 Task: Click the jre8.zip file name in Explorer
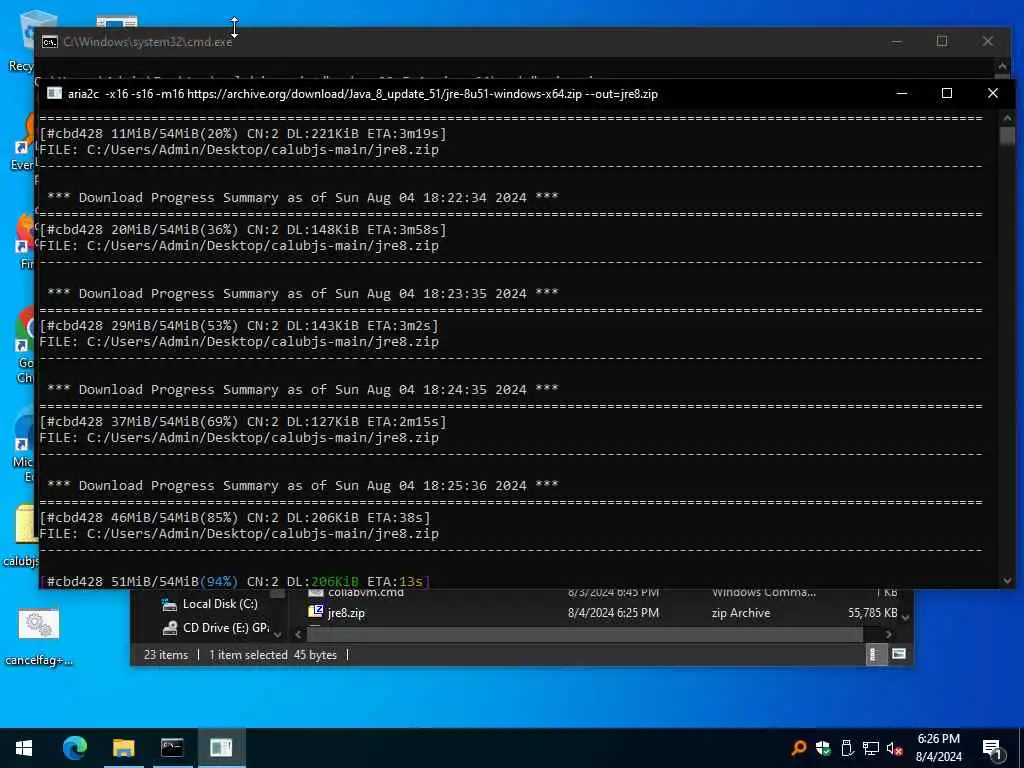tap(346, 613)
